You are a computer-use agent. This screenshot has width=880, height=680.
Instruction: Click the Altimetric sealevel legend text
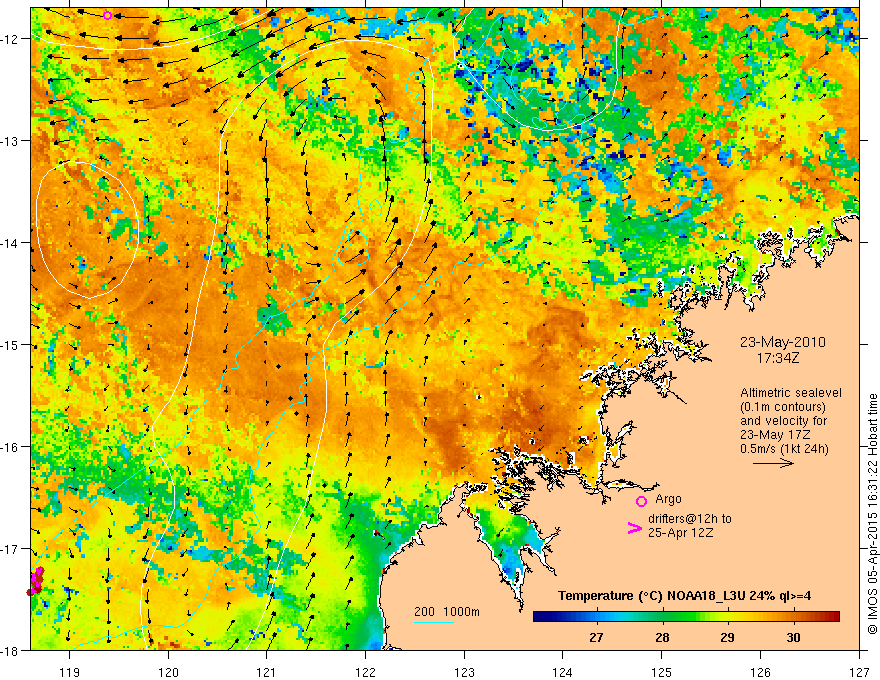tap(791, 393)
